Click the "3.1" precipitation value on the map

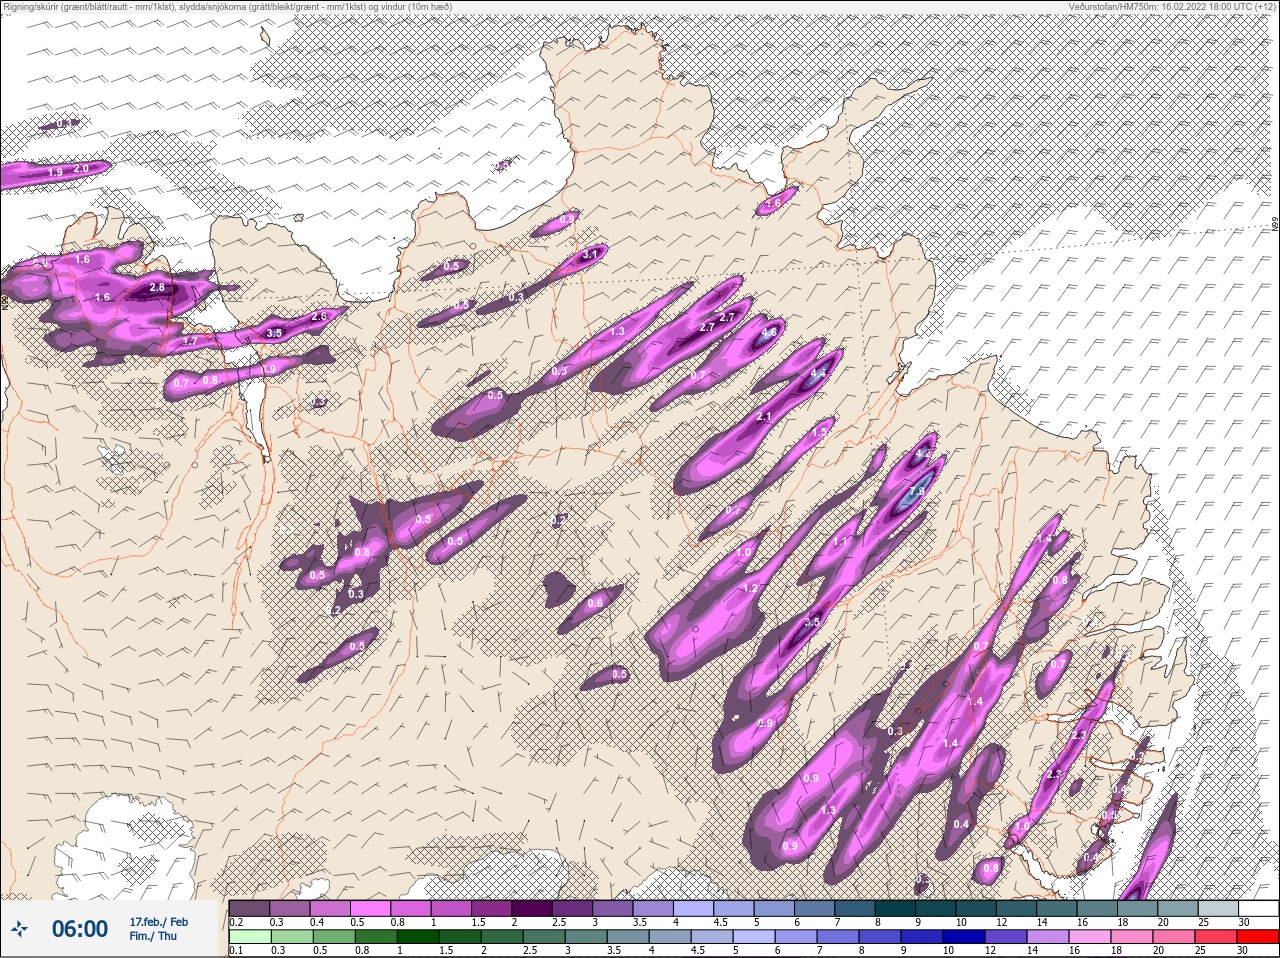click(590, 254)
